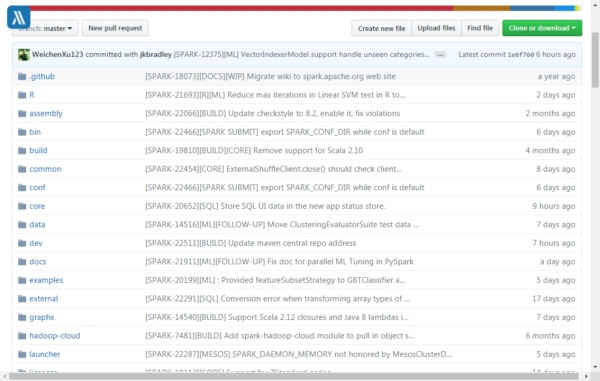Open SPARK-22066 checkstyle commit message
Viewport: 600px width, 381px height.
click(272, 114)
